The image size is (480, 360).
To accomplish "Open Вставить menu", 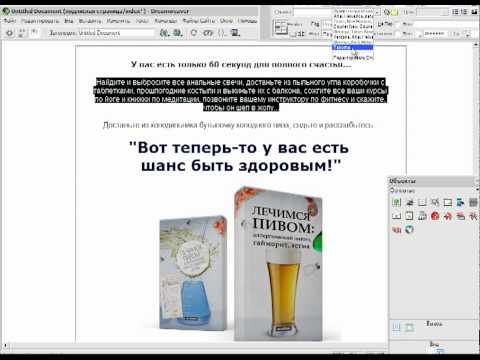I will point(90,21).
